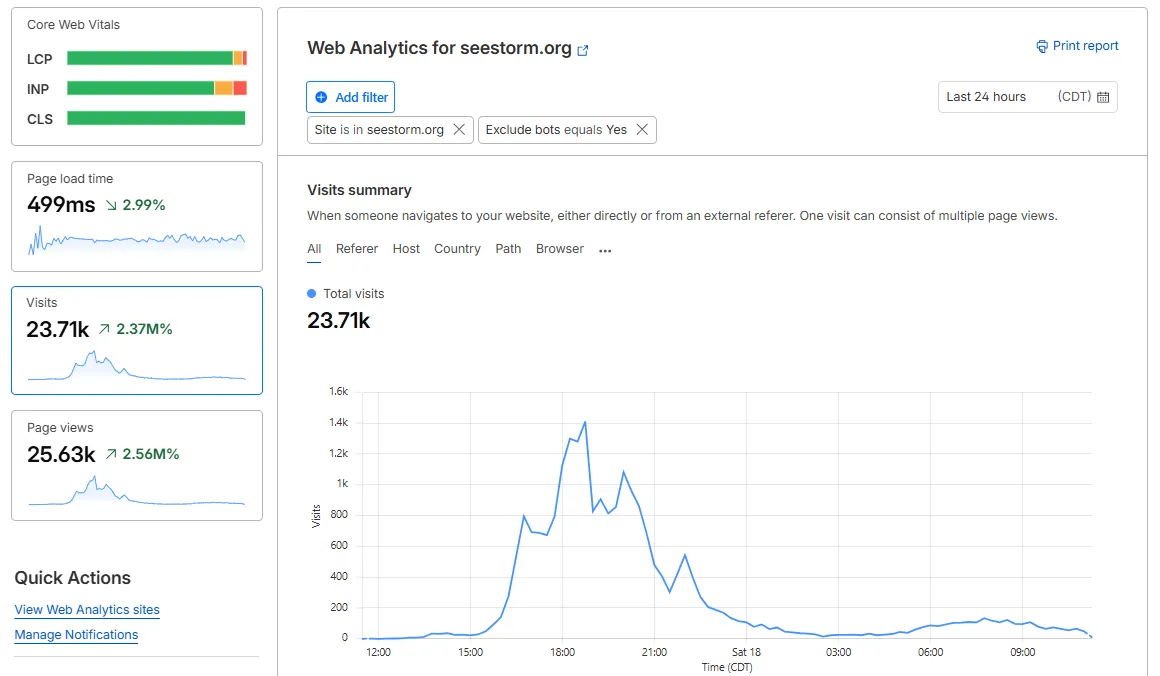Click the LCP Core Web Vitals bar
Screen dimensions: 1160x676
click(x=155, y=58)
